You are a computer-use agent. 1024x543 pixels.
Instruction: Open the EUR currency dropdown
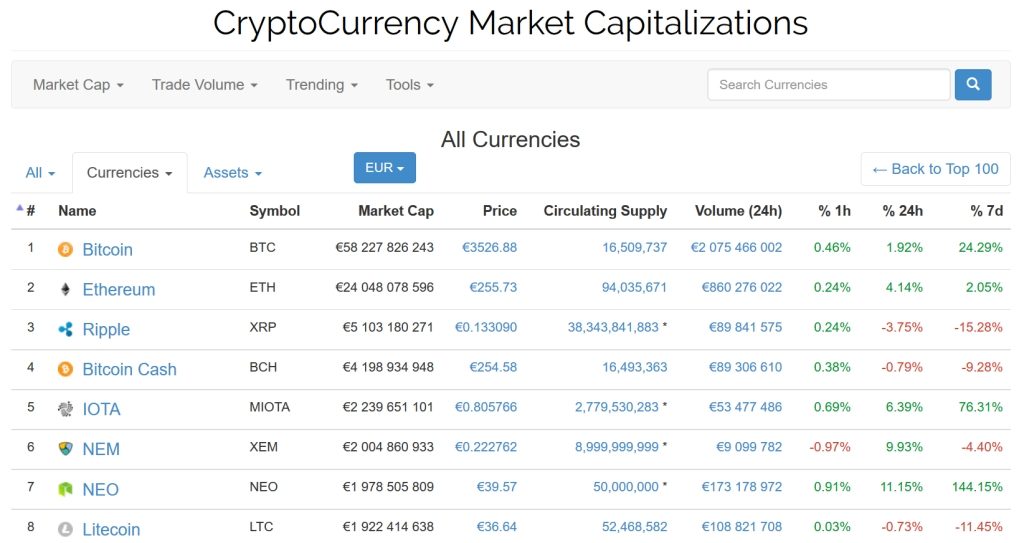[x=384, y=168]
